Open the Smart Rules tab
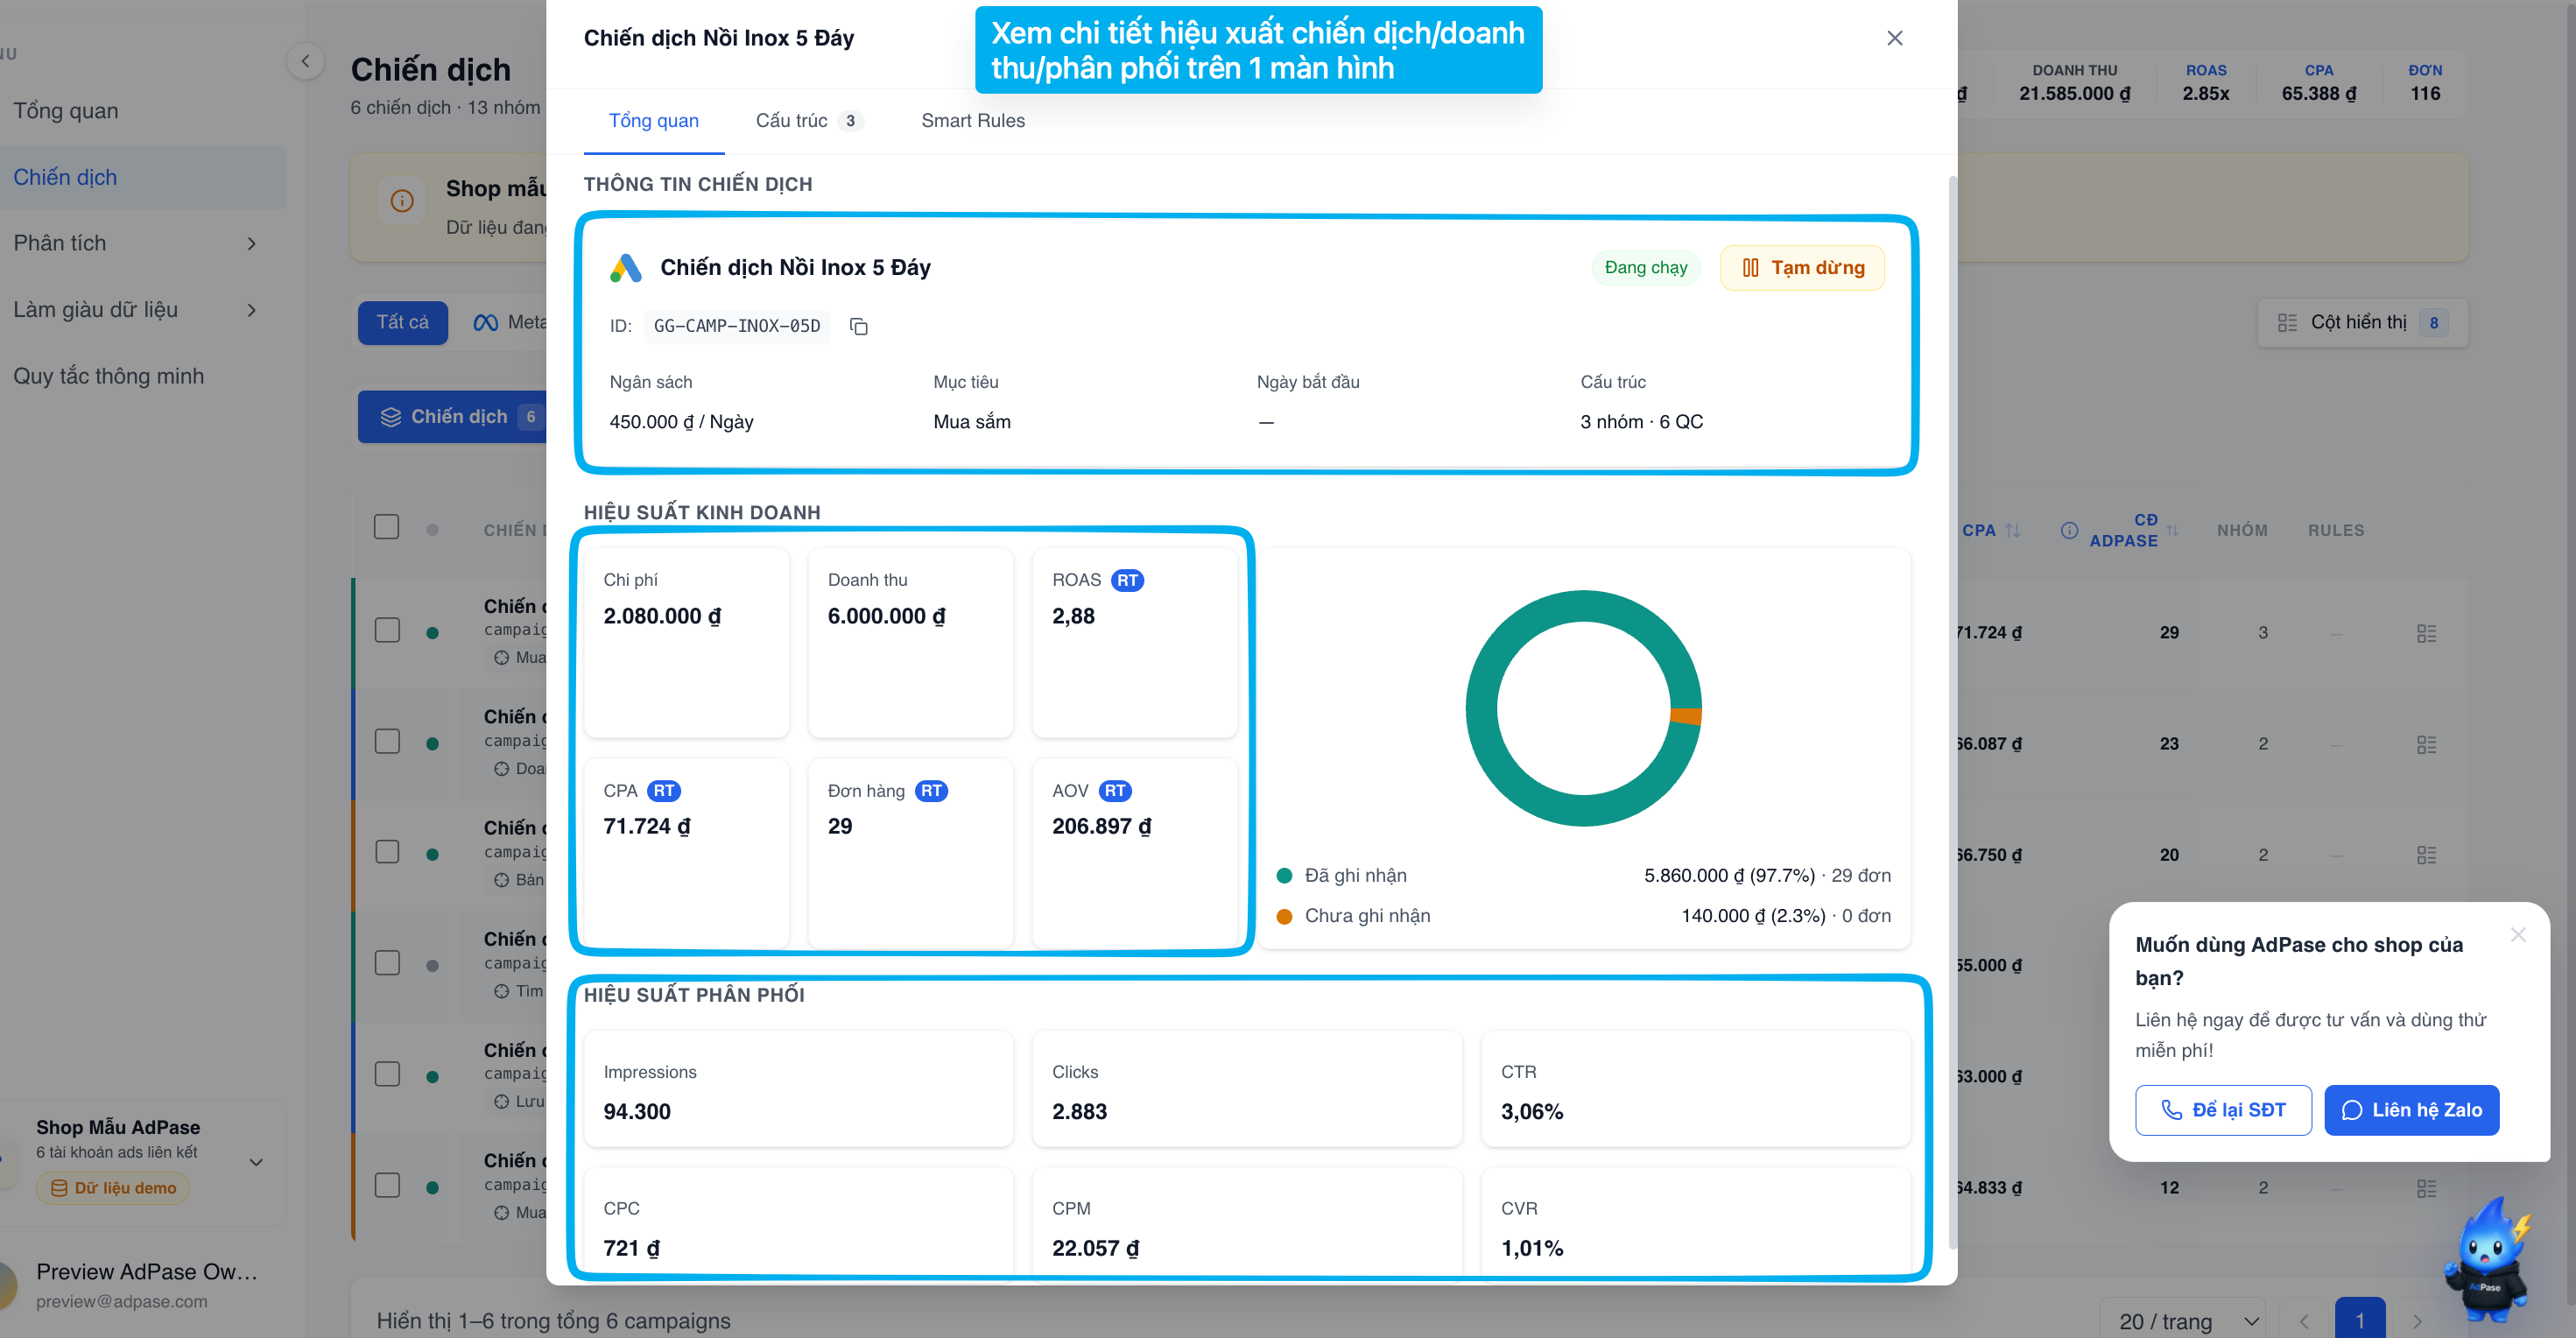The height and width of the screenshot is (1338, 2576). [972, 120]
